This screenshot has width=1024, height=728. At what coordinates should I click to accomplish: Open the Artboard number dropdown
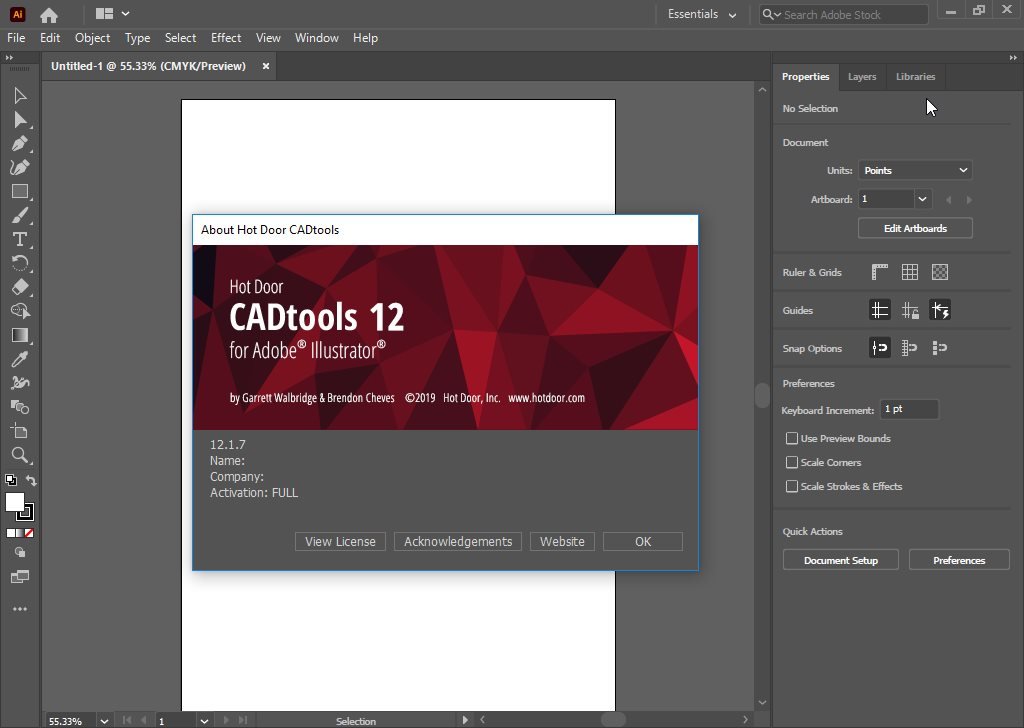922,199
